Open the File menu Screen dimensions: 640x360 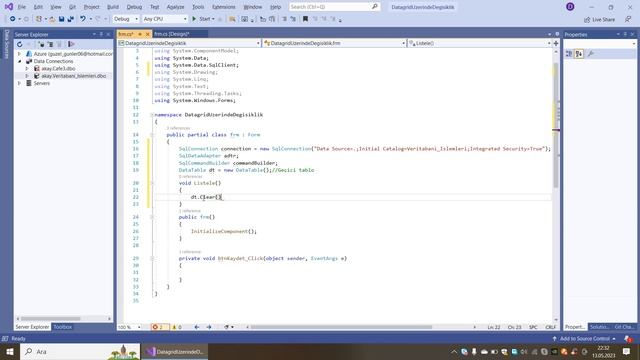(x=21, y=7)
